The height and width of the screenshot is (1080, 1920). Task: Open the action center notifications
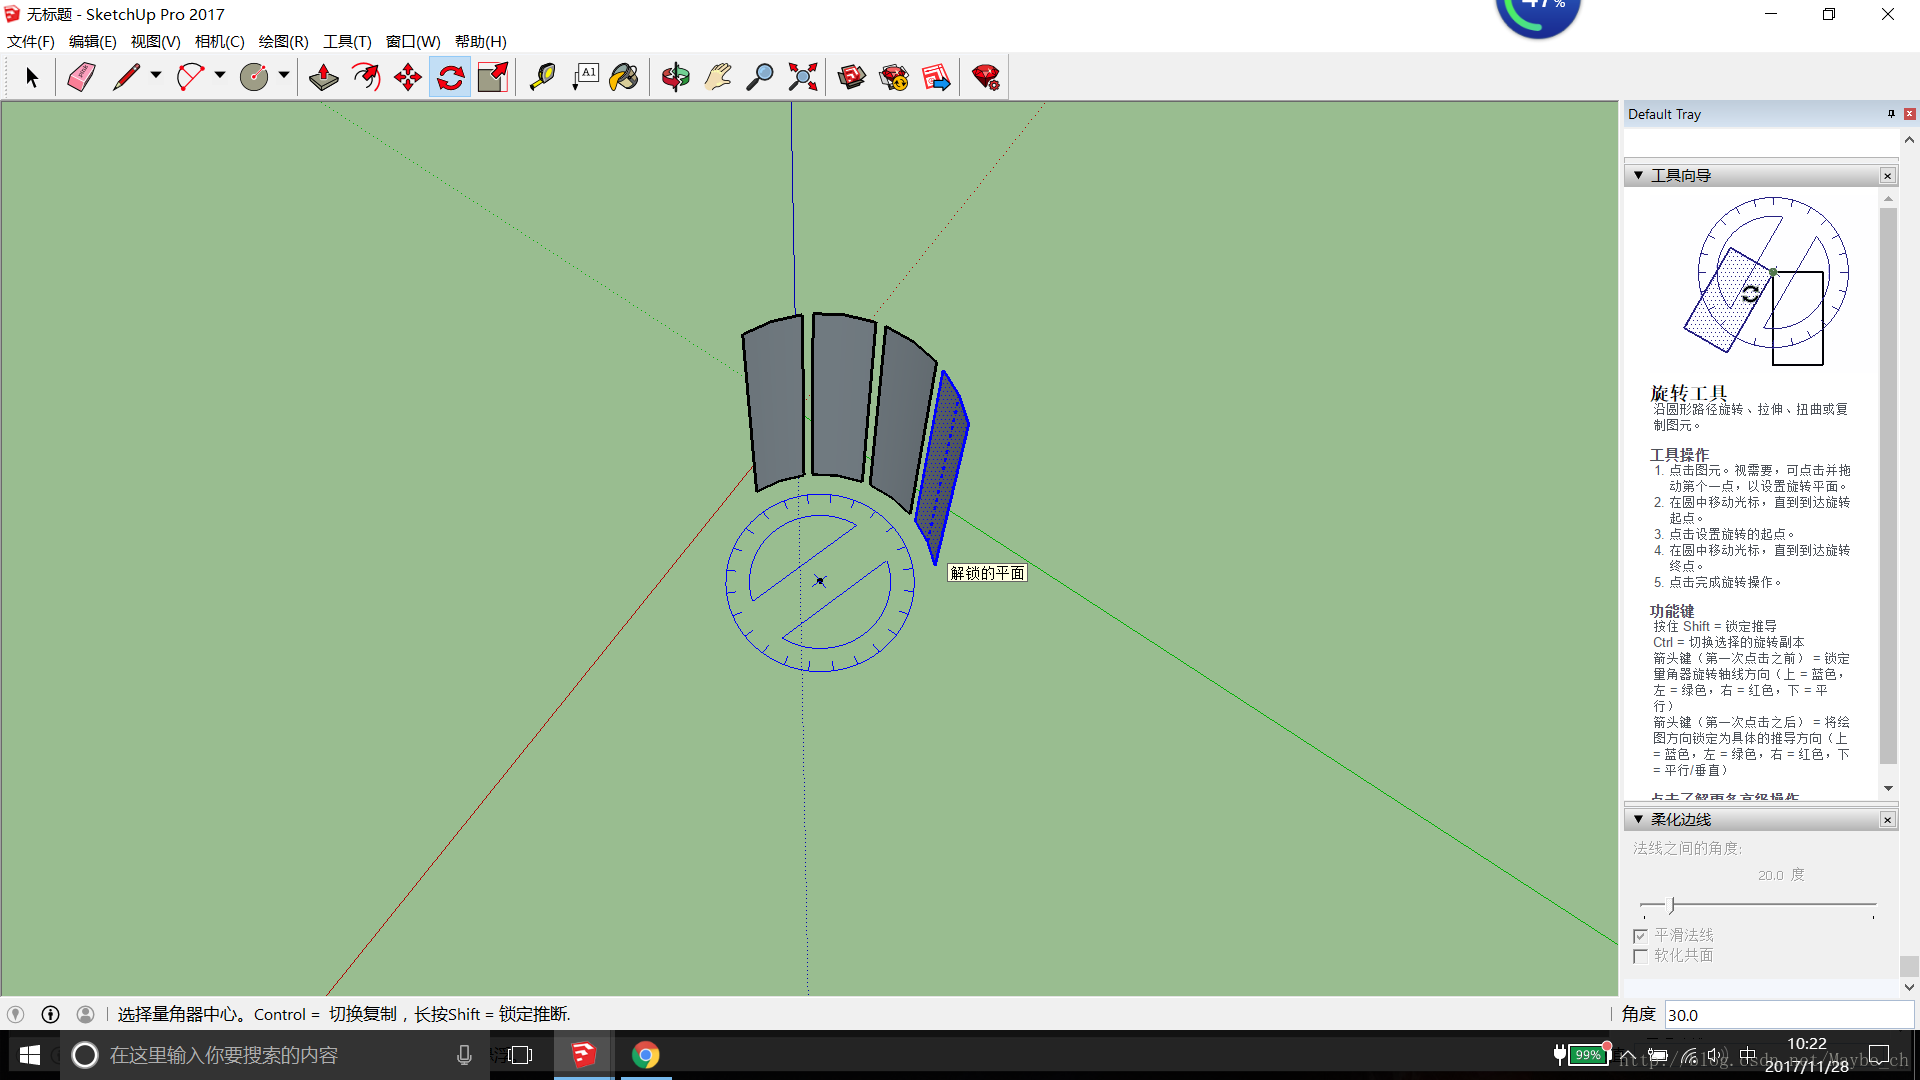1879,1056
